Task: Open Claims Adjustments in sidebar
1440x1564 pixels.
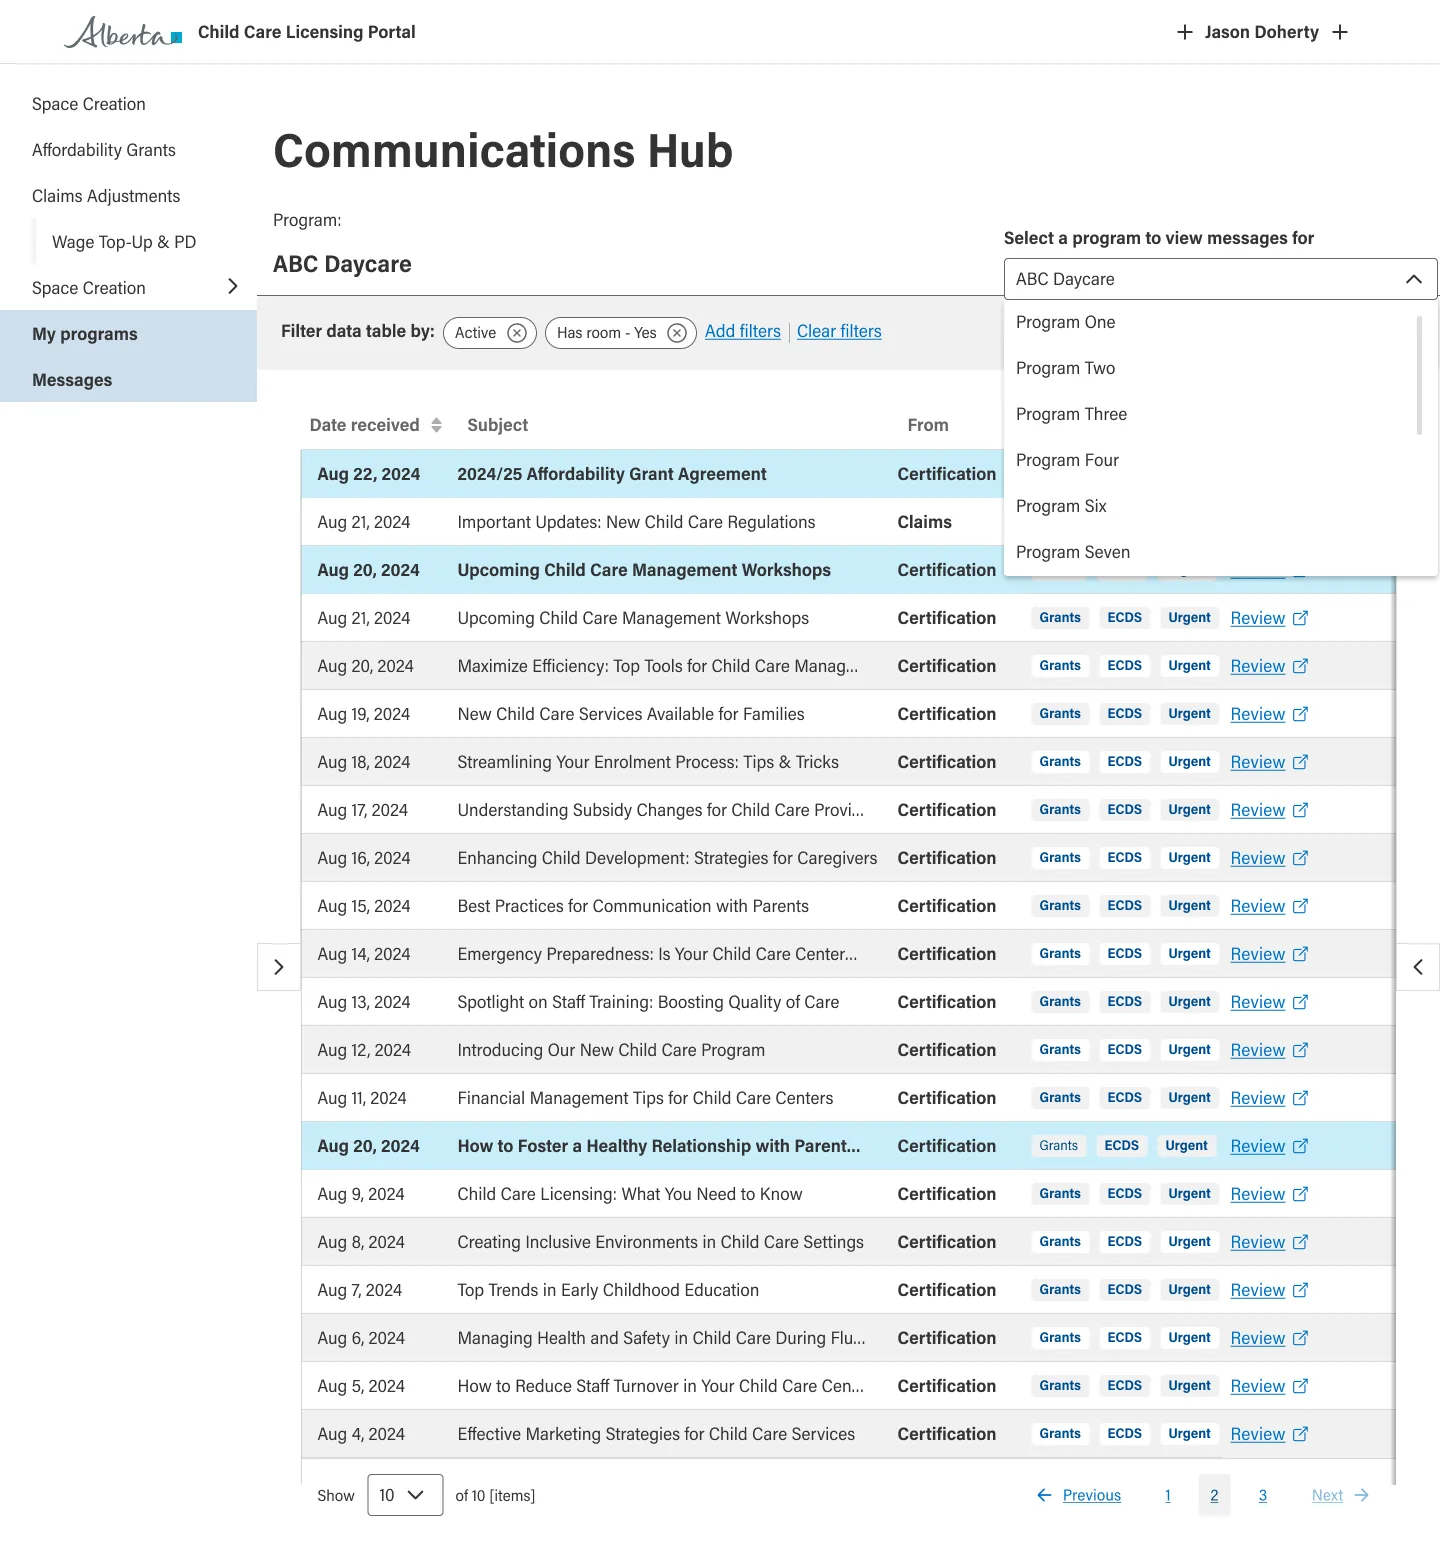Action: coord(106,196)
